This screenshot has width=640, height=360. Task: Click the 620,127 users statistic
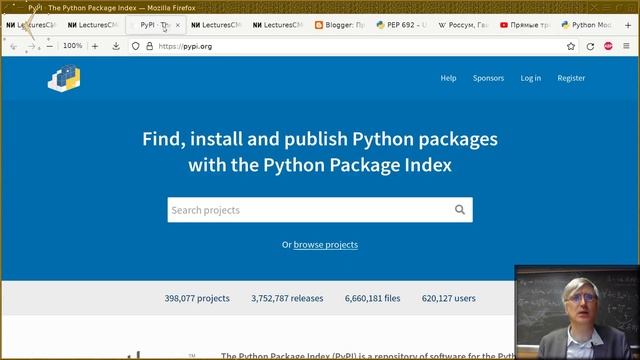pos(449,298)
